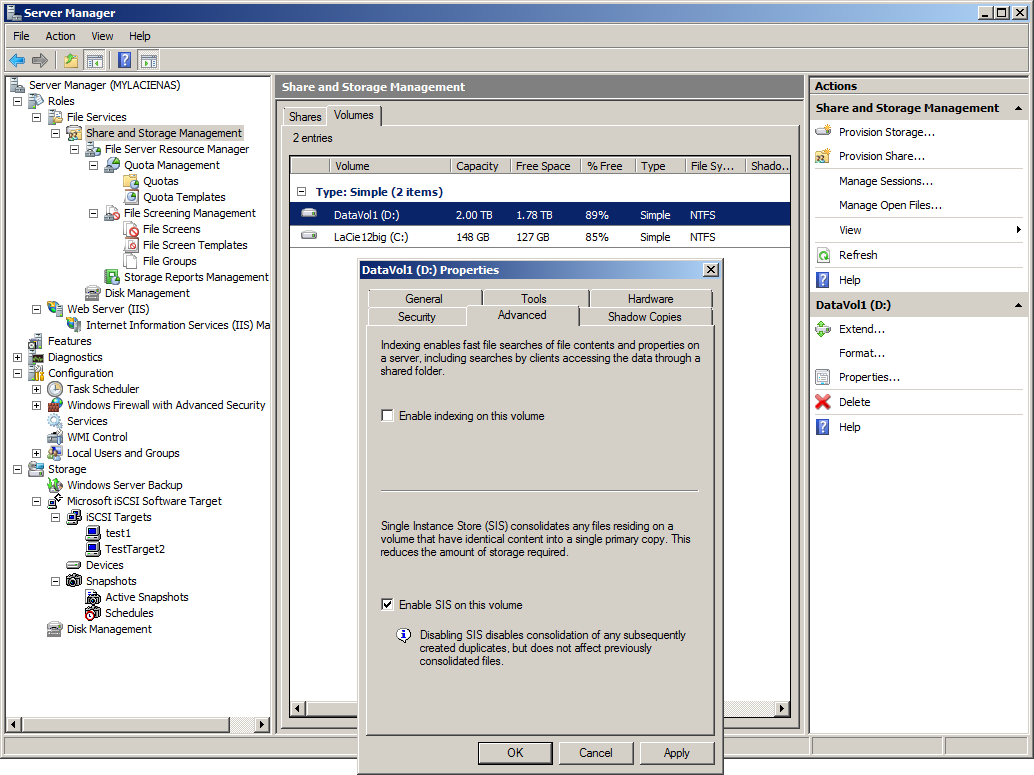Select TestTarget2 in the tree
This screenshot has height=775, width=1034.
point(135,549)
